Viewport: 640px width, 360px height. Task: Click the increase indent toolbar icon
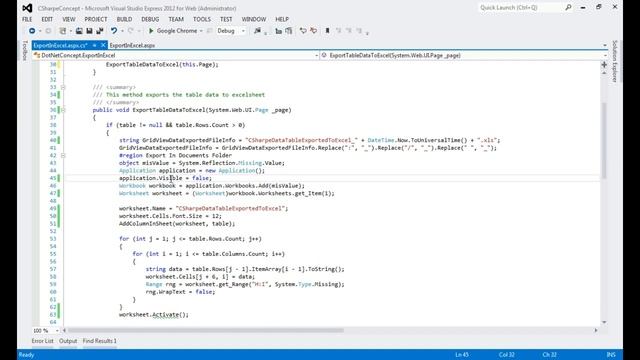pos(289,31)
